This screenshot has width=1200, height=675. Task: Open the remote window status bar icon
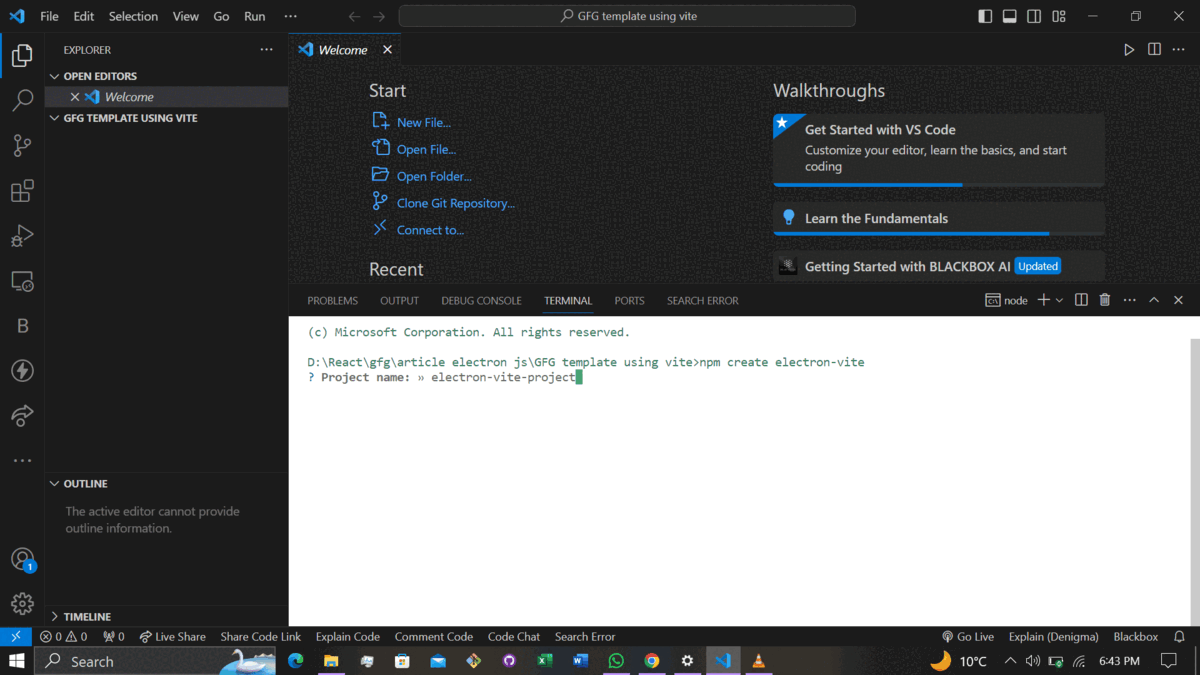click(x=16, y=636)
